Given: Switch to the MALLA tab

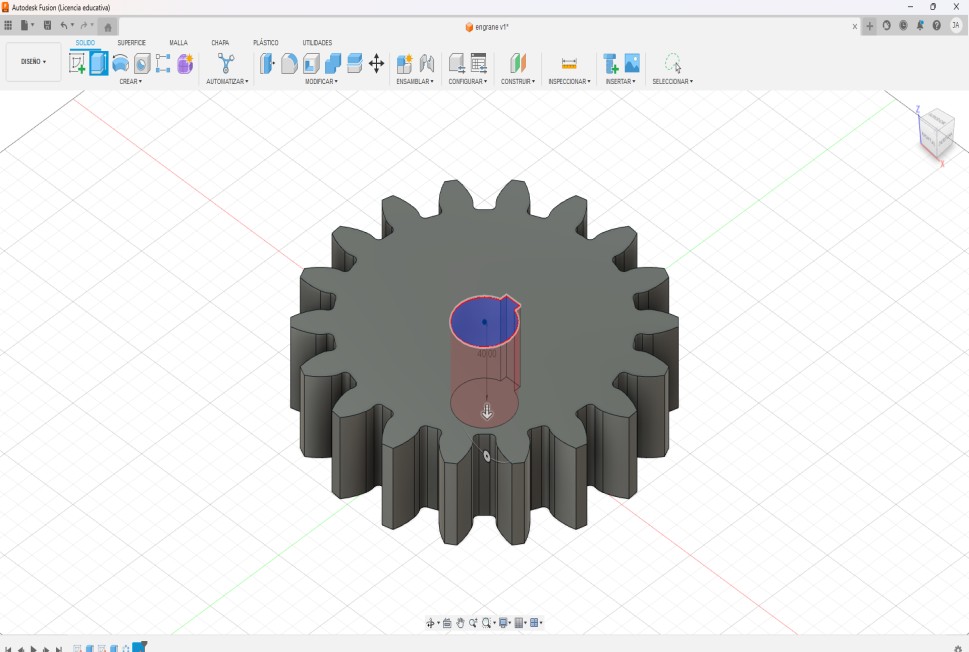Looking at the screenshot, I should click(x=179, y=43).
